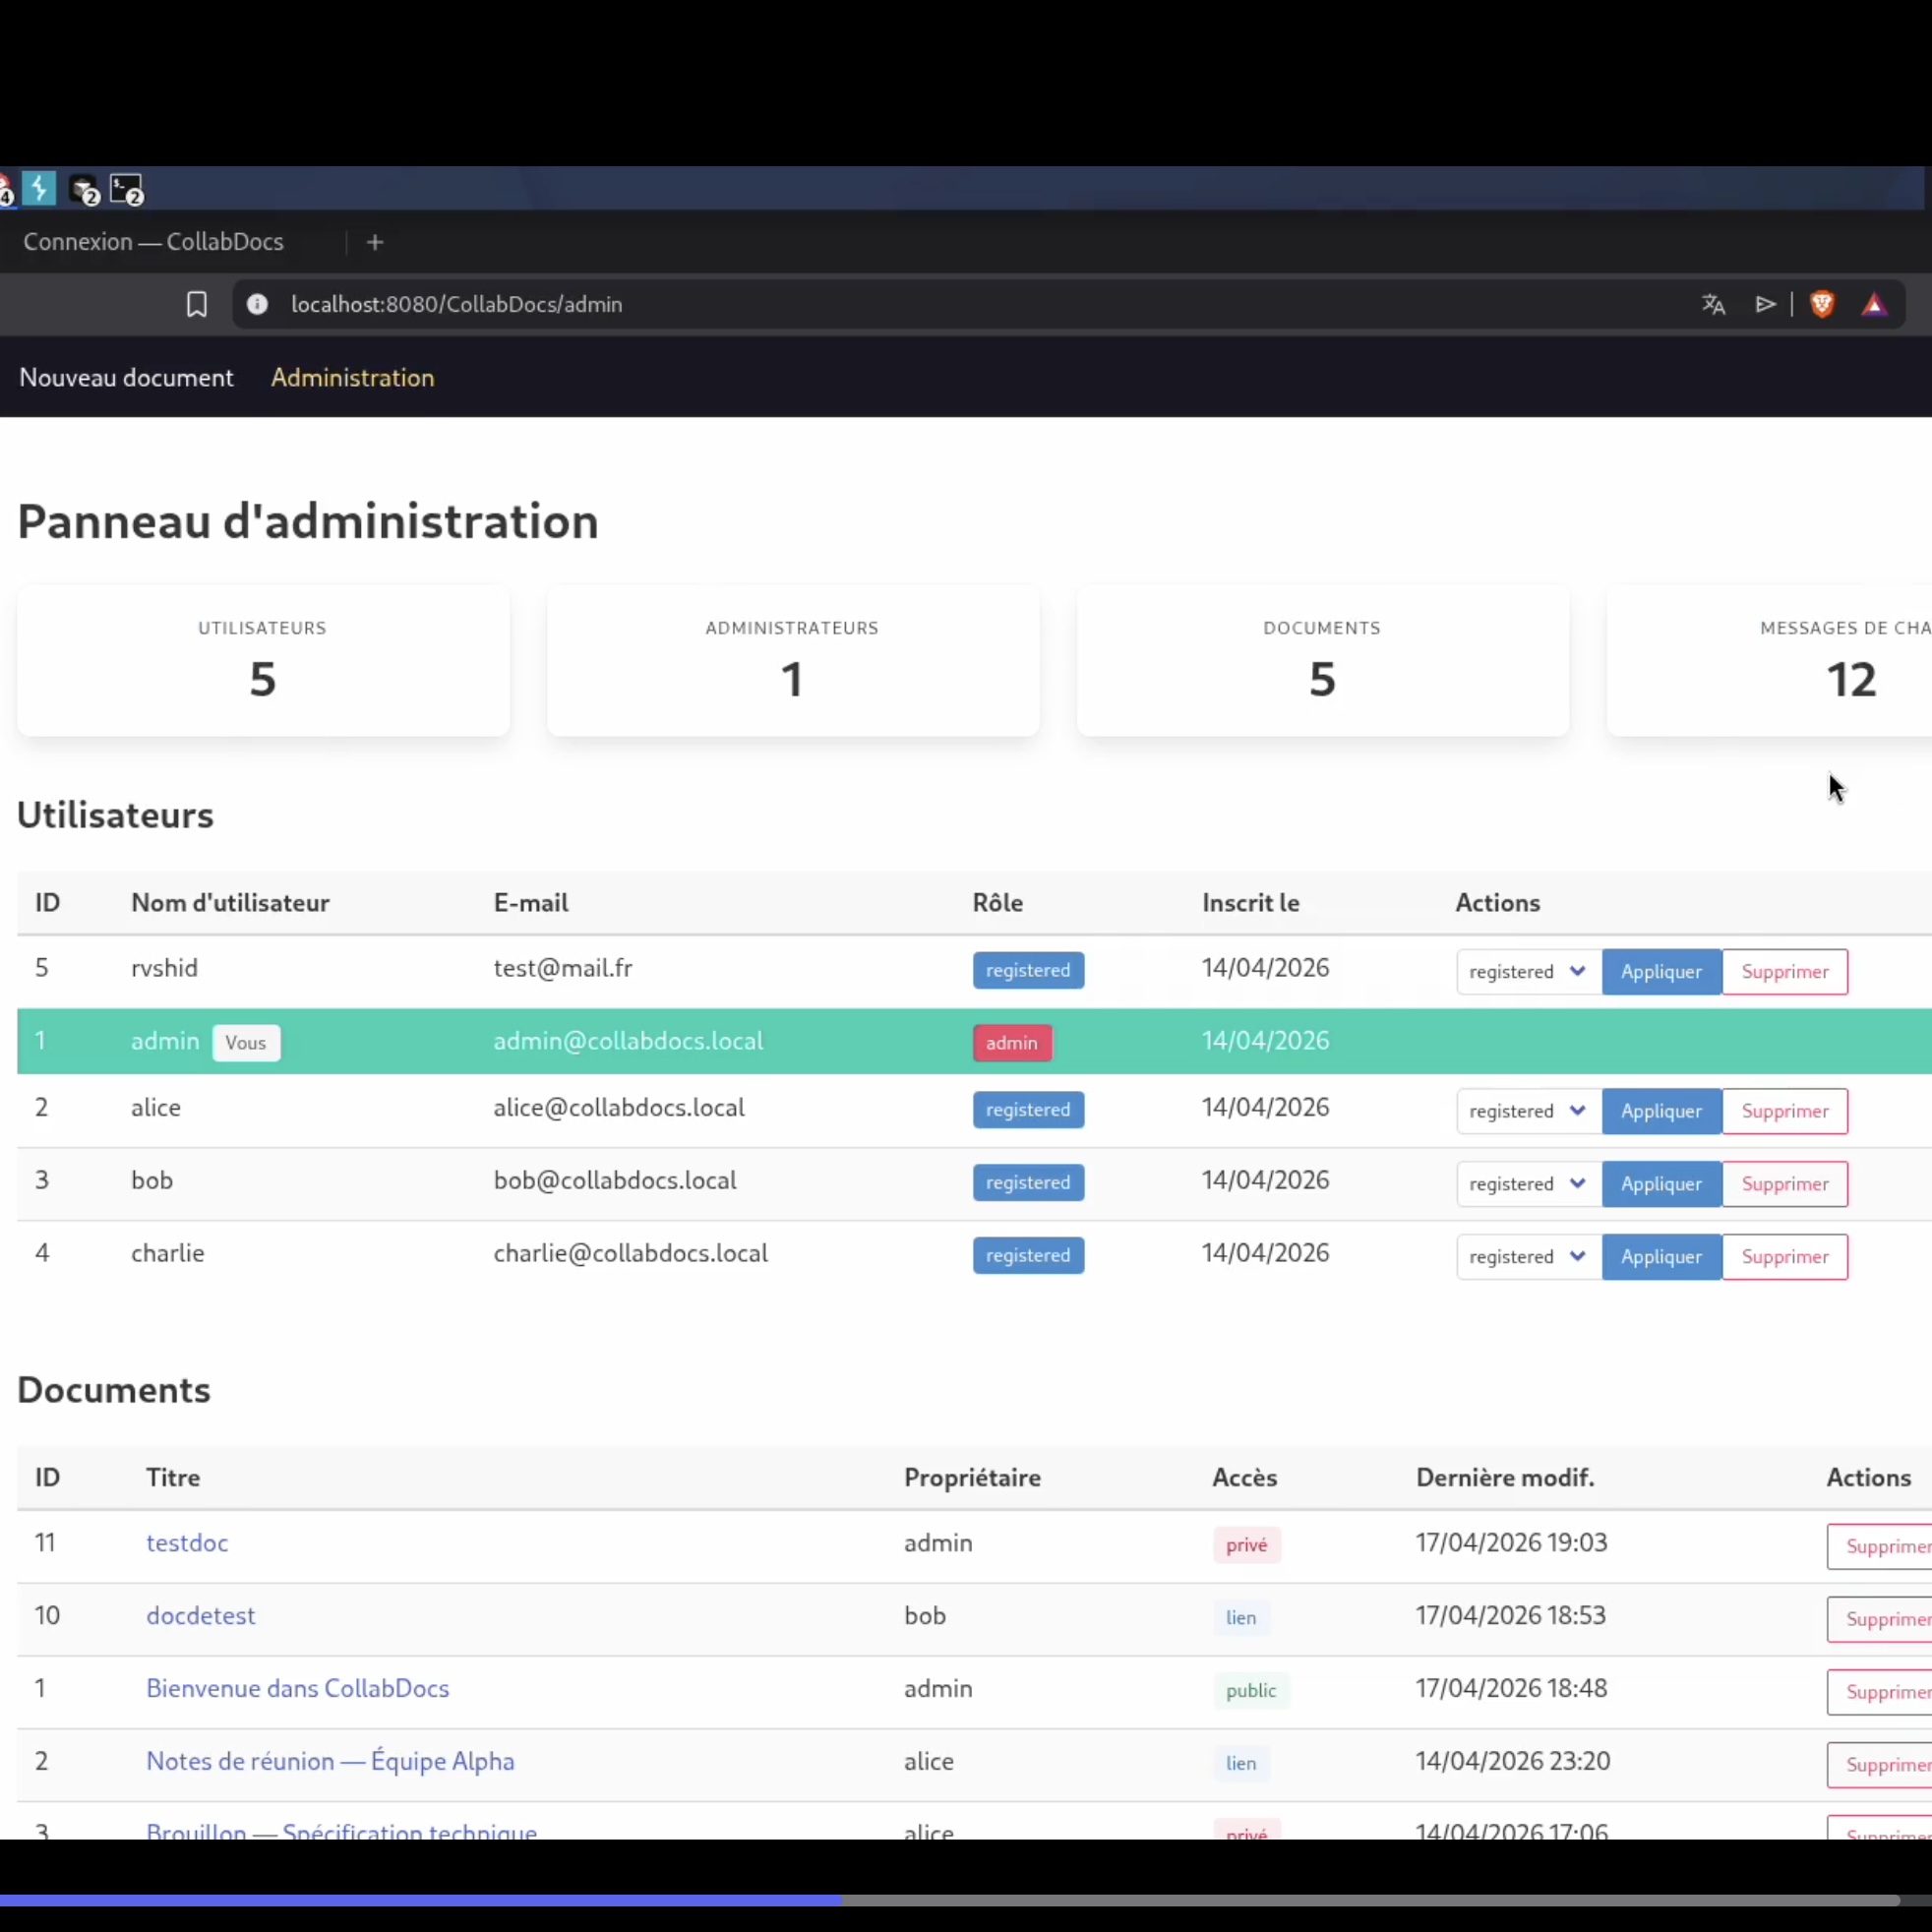
Task: Open new tab with plus icon
Action: pos(375,242)
